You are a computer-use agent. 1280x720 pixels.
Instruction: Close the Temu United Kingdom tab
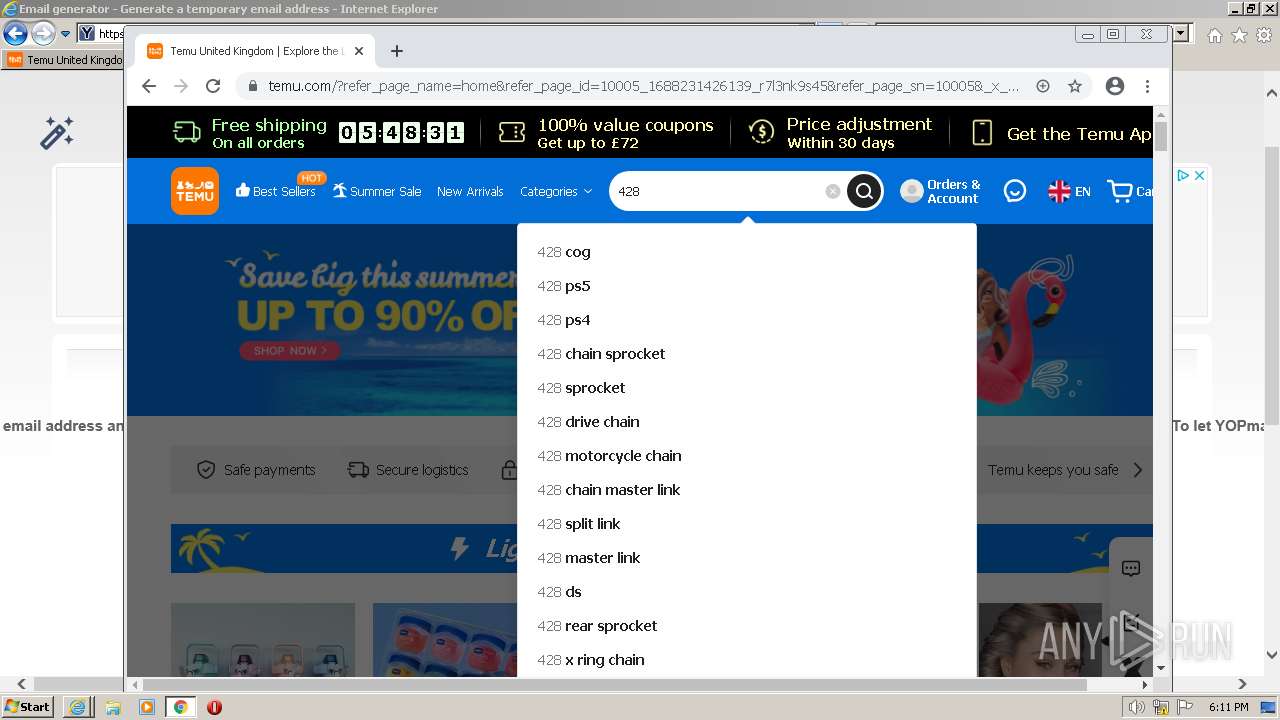(x=359, y=51)
